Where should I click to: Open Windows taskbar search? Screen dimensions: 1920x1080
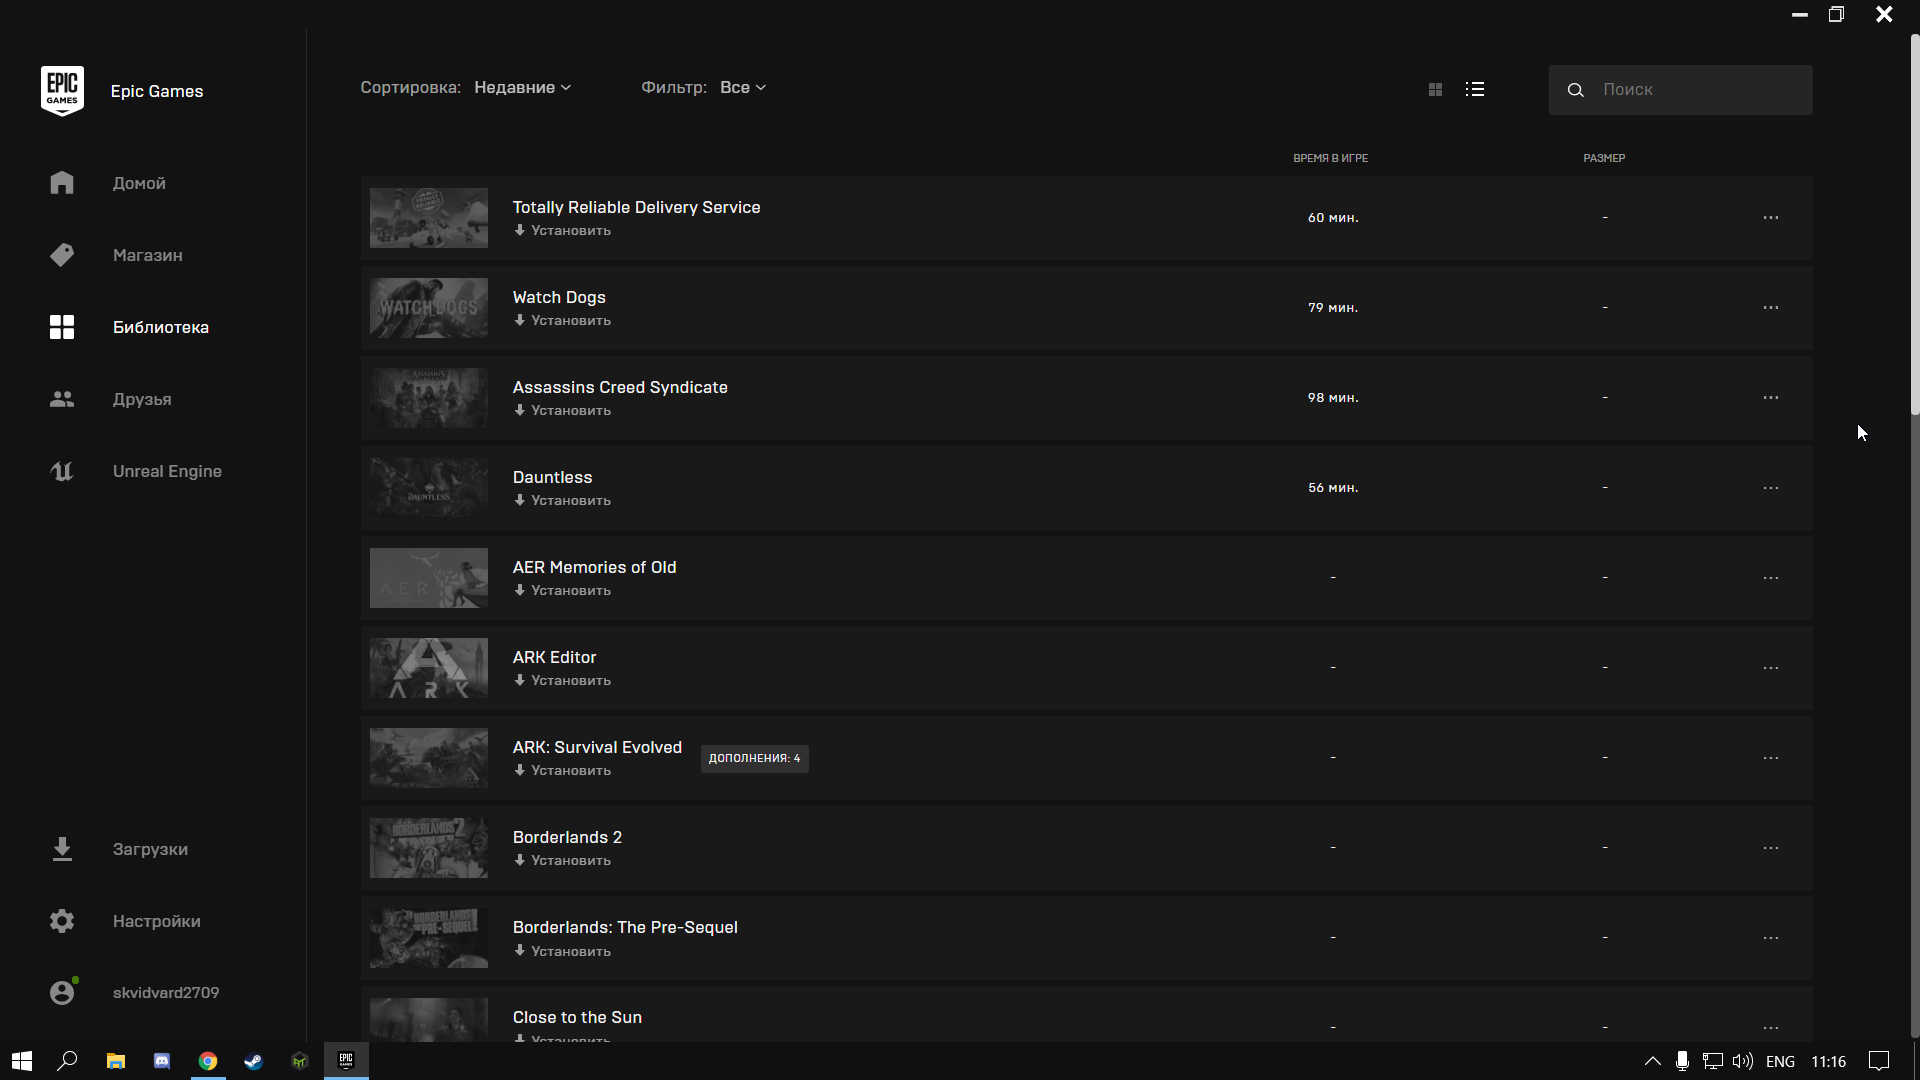pyautogui.click(x=68, y=1061)
